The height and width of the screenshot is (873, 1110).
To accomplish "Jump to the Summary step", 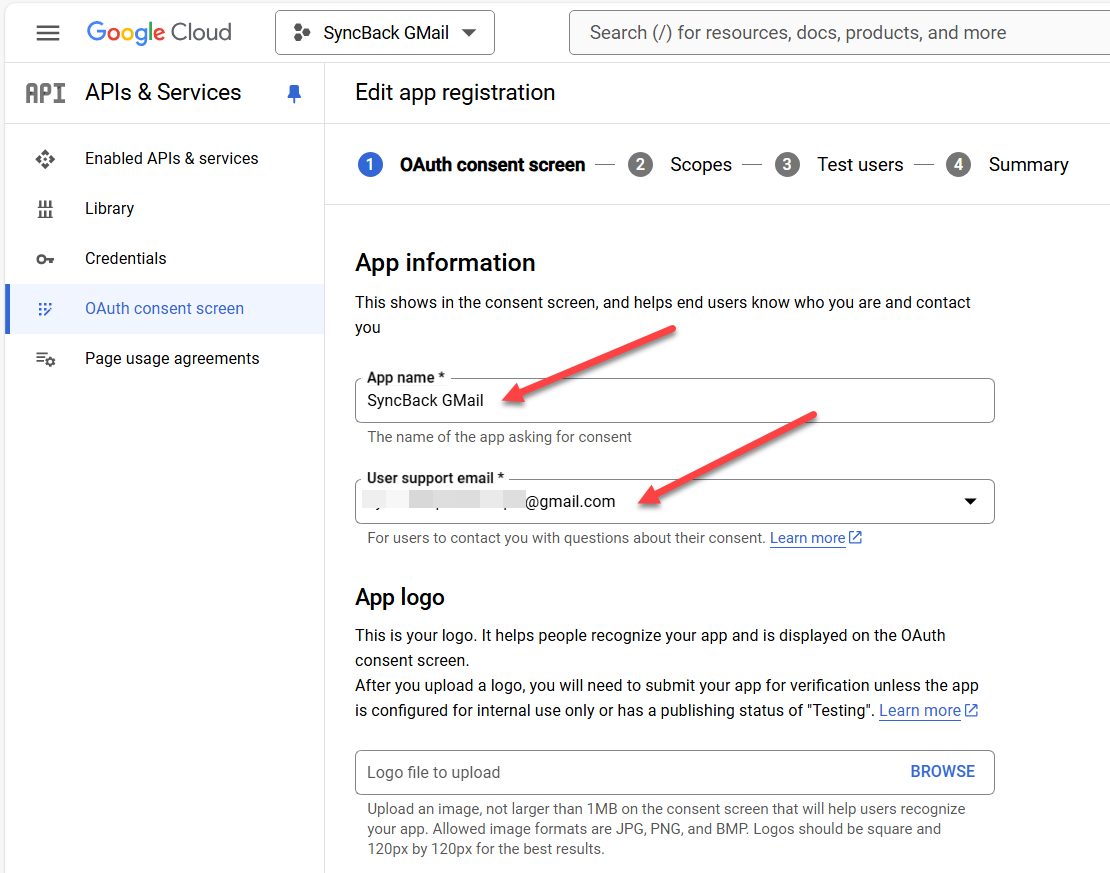I will [1029, 164].
